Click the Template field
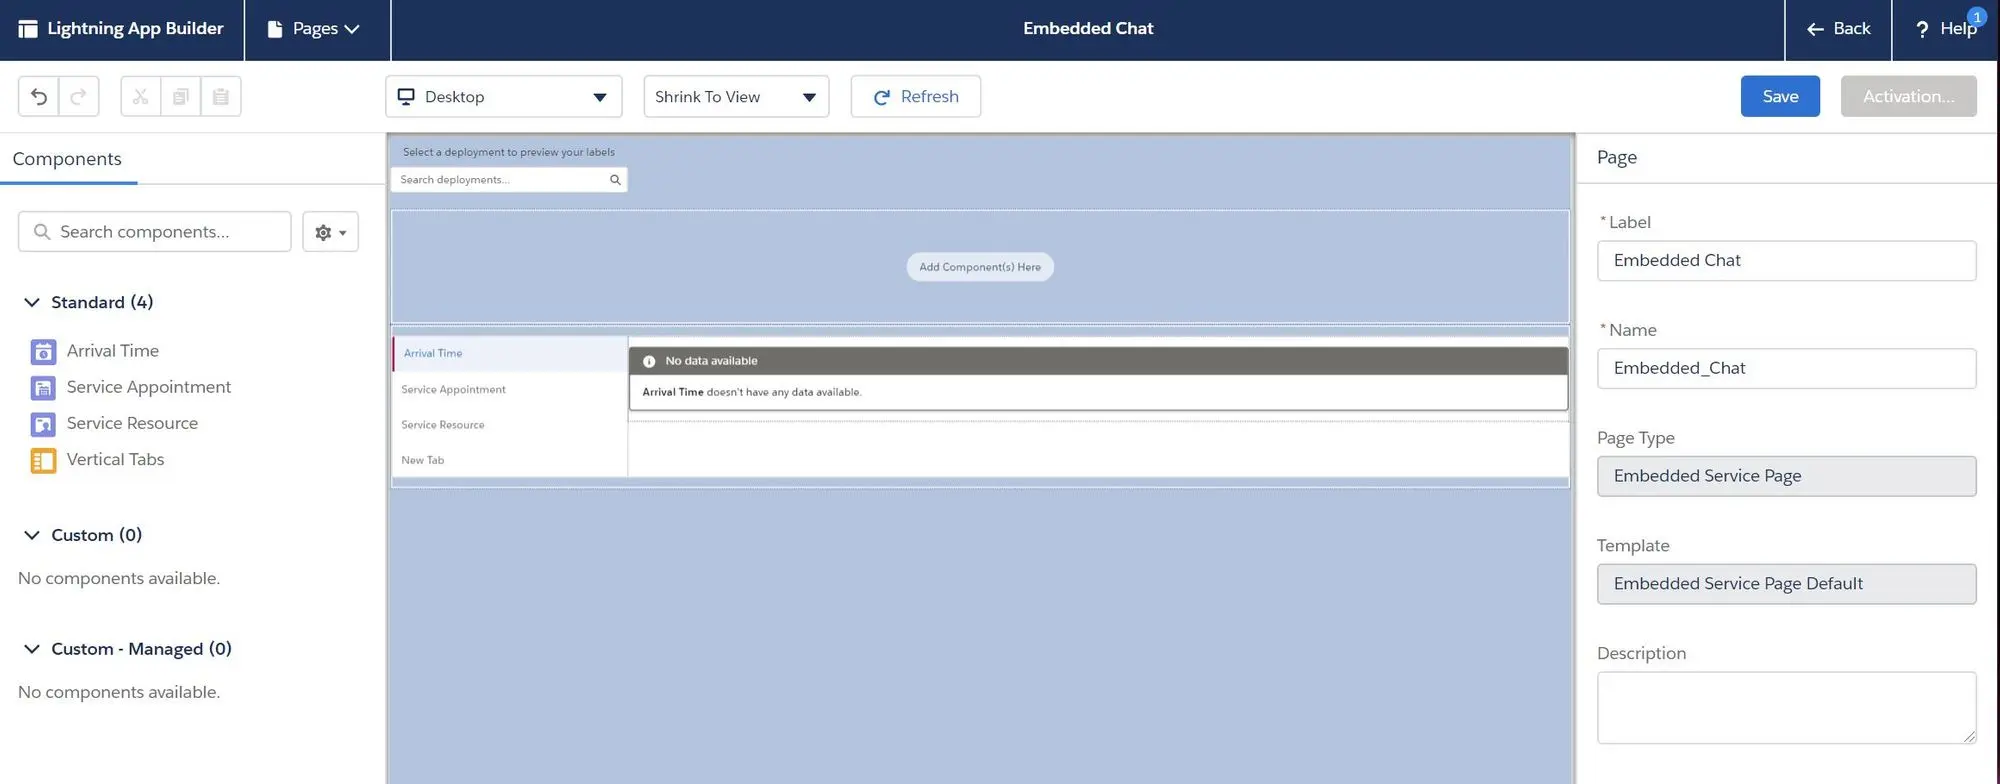This screenshot has height=784, width=2000. point(1786,584)
